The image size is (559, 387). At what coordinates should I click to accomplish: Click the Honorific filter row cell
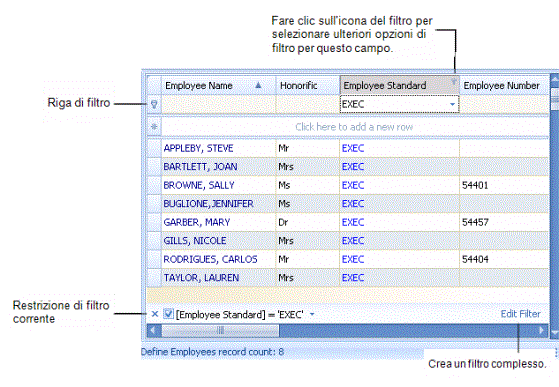308,104
